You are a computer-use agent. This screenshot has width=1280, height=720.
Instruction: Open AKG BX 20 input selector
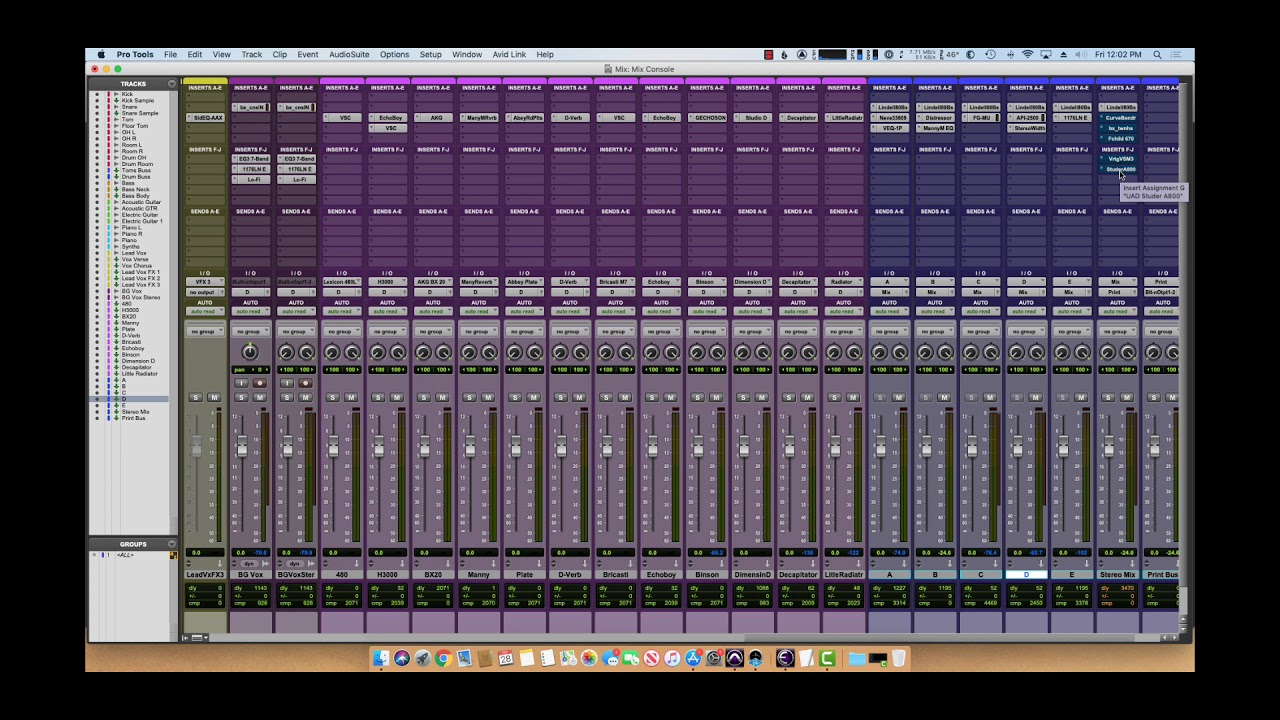point(432,282)
